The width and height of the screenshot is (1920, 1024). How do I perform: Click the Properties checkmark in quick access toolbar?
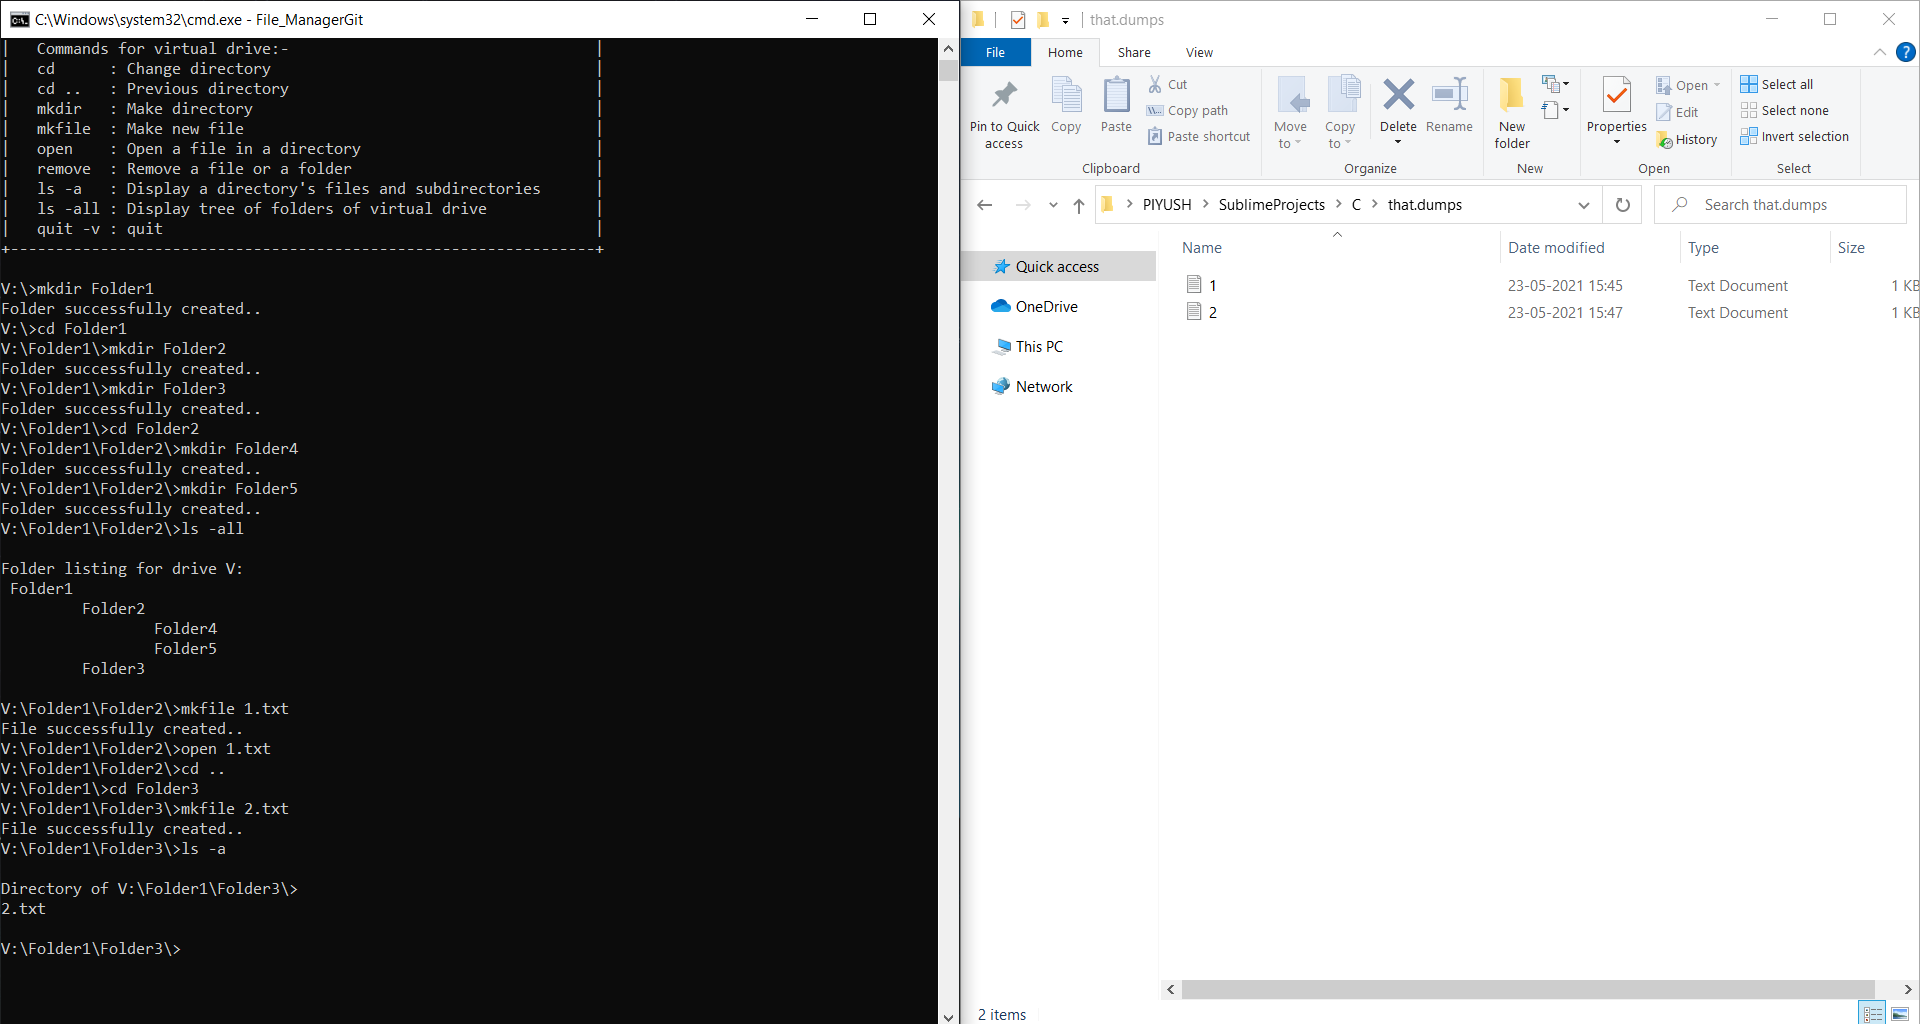(1018, 20)
